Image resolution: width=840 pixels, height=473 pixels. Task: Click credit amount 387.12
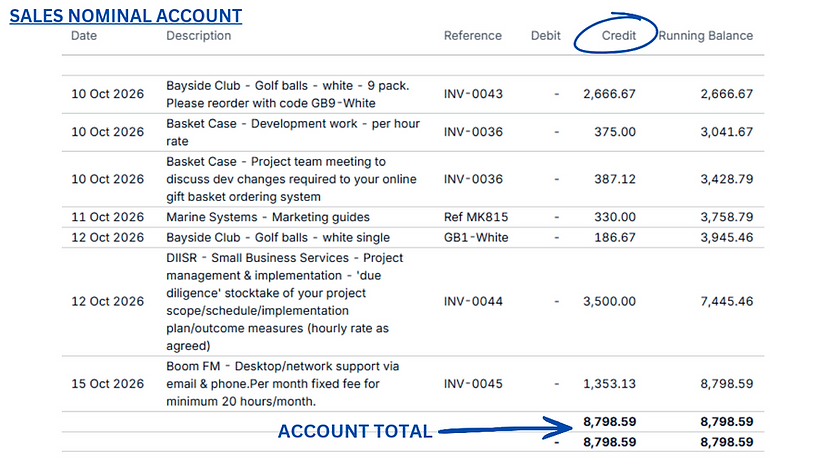[x=615, y=179]
